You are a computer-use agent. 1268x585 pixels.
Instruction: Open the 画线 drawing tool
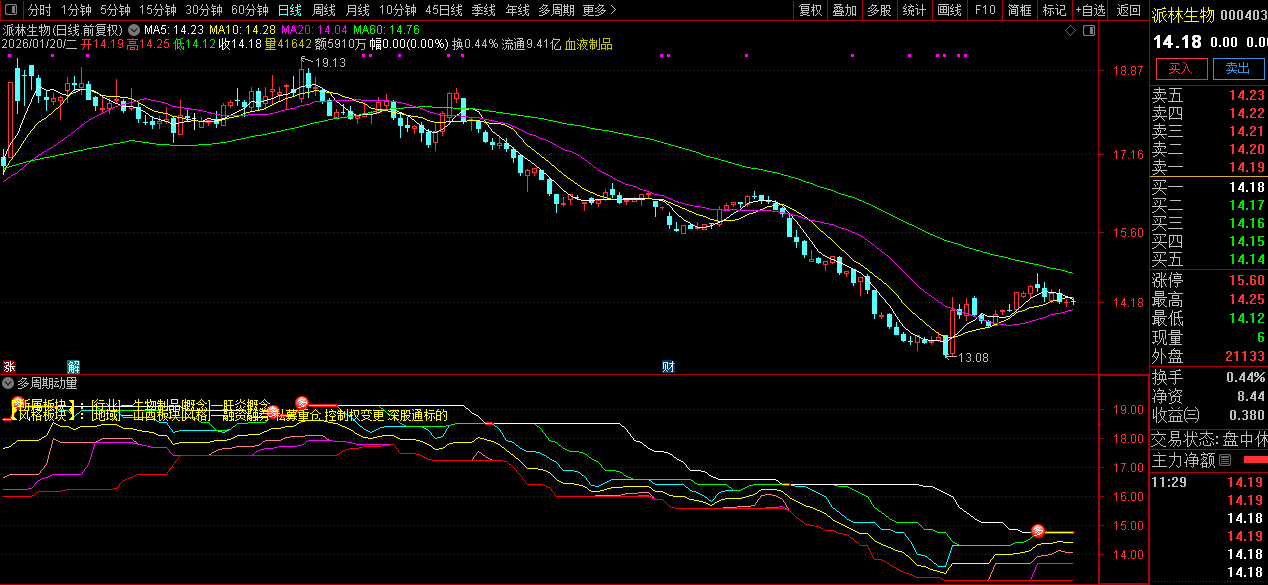click(948, 10)
